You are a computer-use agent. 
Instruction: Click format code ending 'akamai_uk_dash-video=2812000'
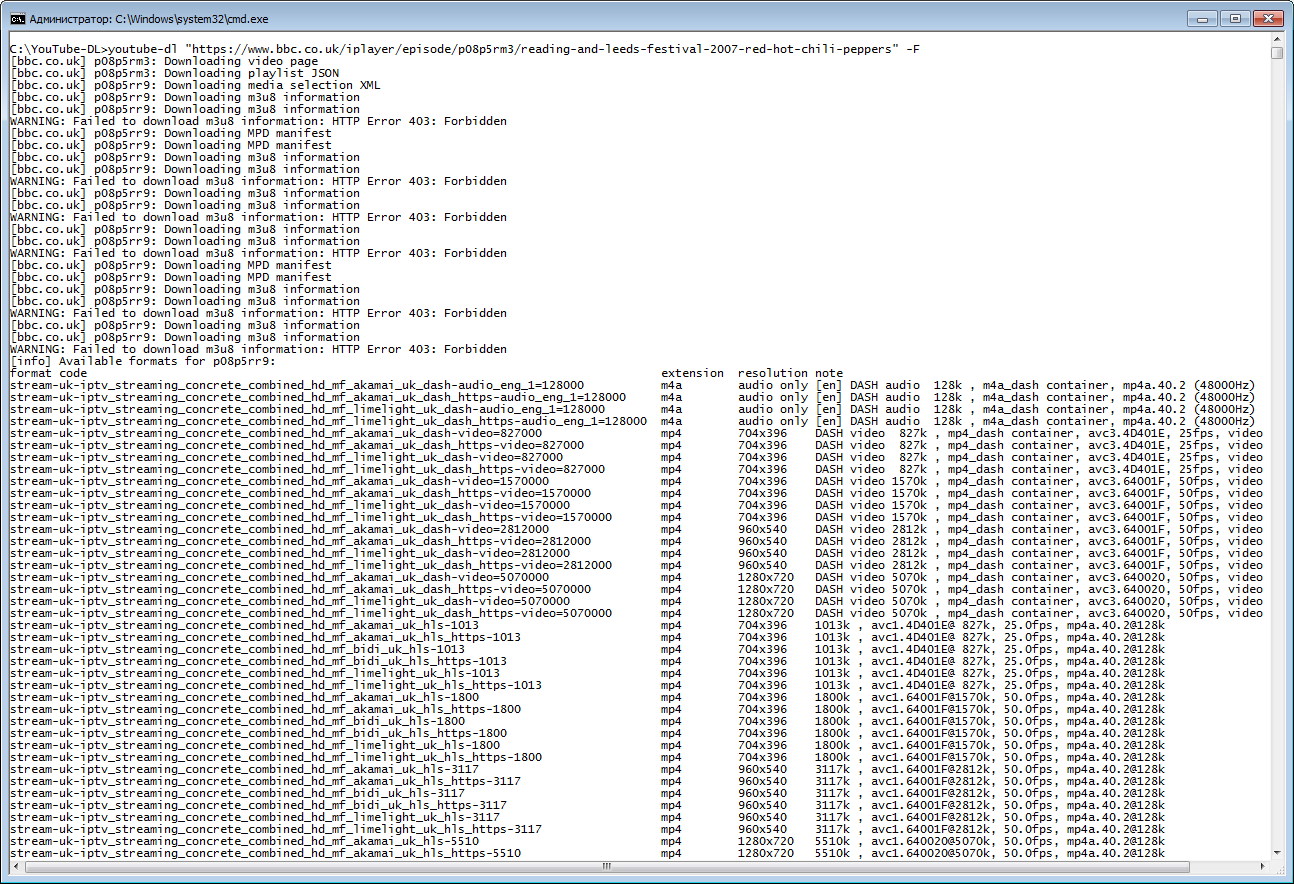(280, 529)
